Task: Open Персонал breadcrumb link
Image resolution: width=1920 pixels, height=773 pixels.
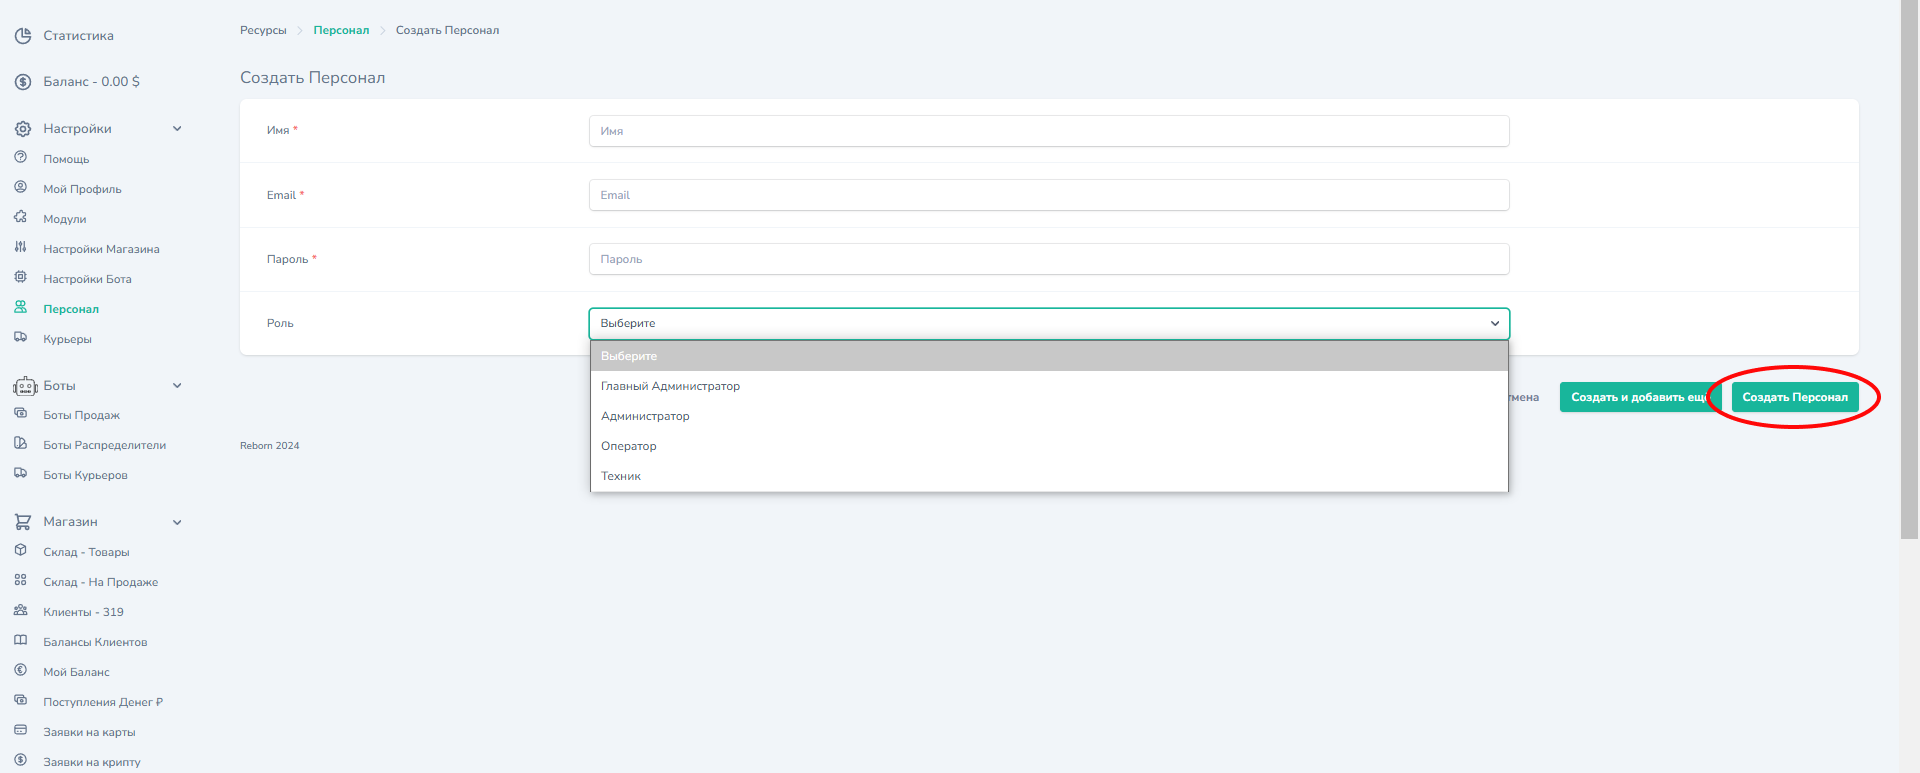Action: coord(341,30)
